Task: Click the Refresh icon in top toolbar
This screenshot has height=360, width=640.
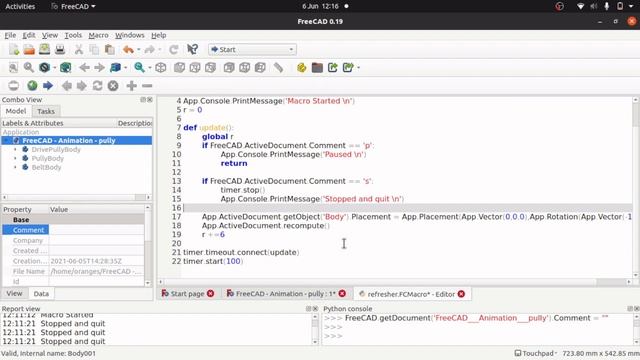Action: pos(173,49)
